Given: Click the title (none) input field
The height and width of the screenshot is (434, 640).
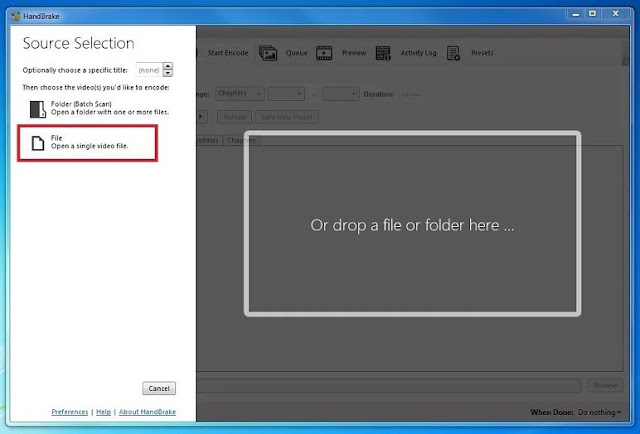Looking at the screenshot, I should coord(149,70).
